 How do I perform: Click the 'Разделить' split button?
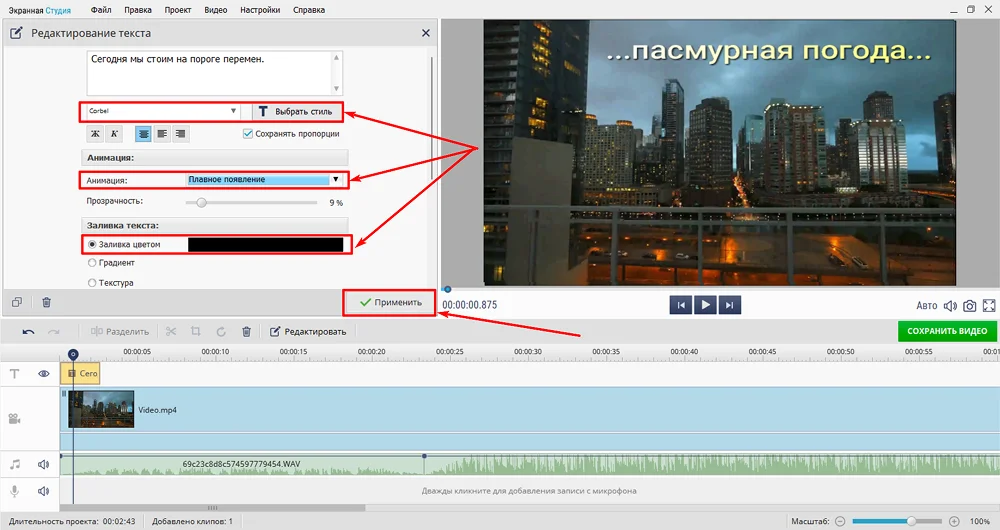(120, 332)
